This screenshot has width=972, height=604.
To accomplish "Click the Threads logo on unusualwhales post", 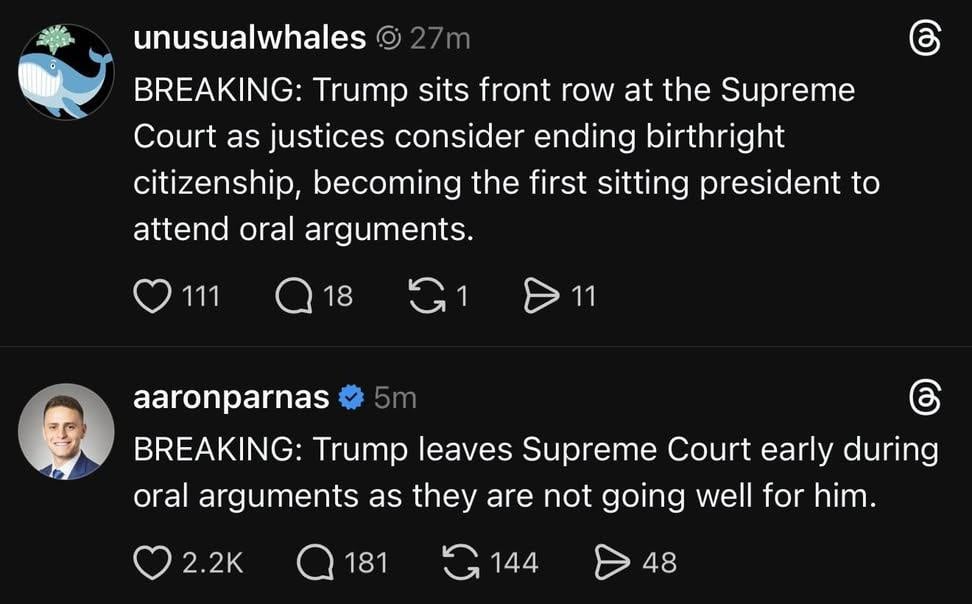I will click(925, 39).
